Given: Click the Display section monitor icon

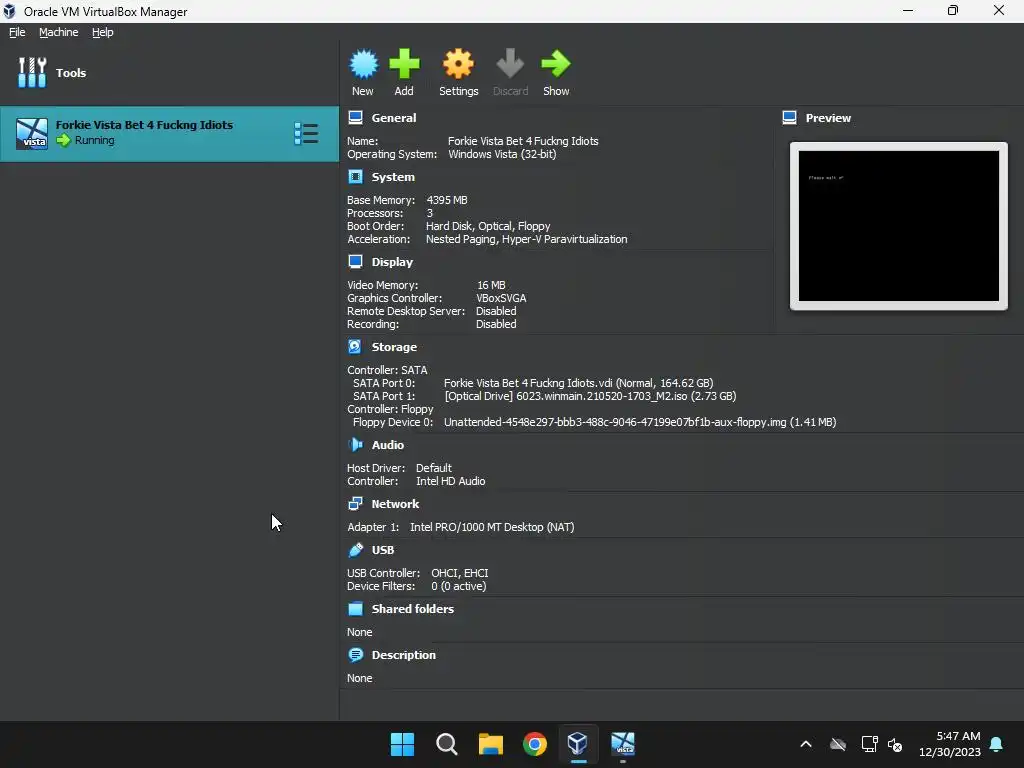Looking at the screenshot, I should 355,261.
